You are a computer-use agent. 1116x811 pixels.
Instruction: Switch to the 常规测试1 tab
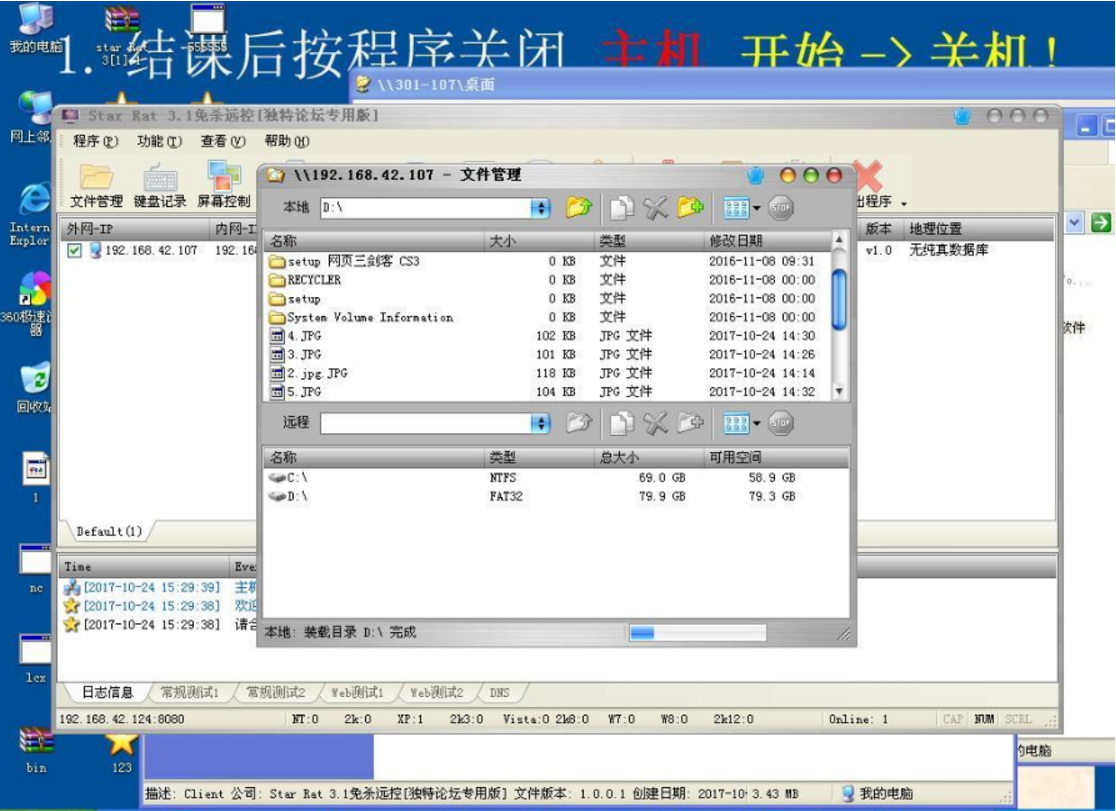point(189,692)
